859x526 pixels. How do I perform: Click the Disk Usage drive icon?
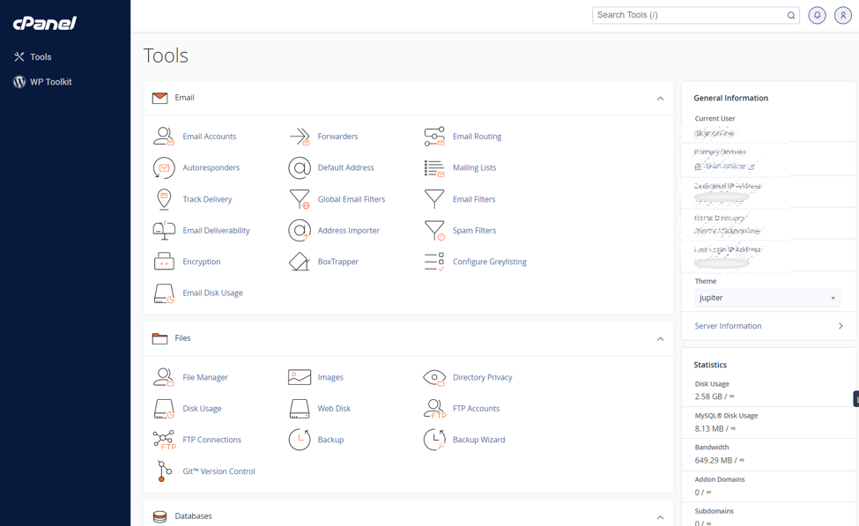(x=163, y=409)
